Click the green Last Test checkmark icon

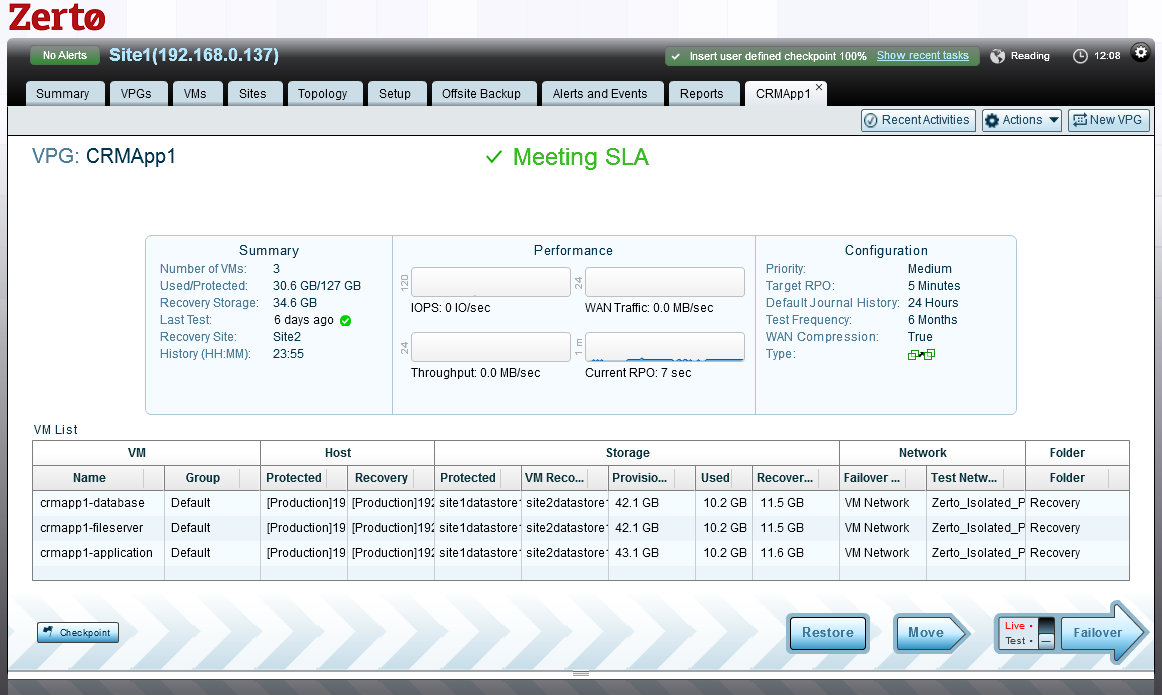click(345, 321)
